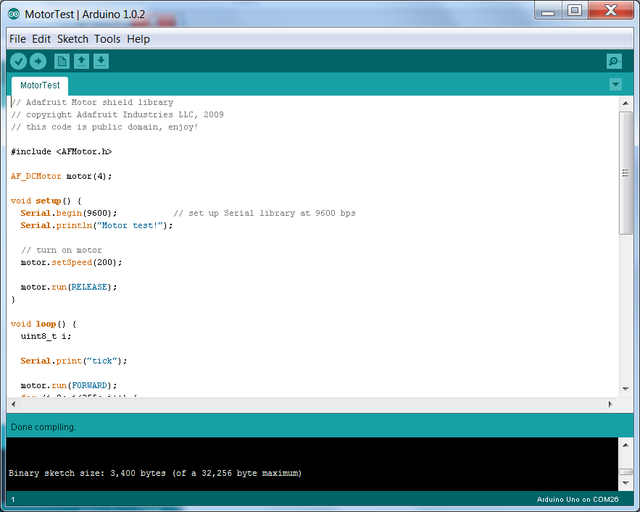640x512 pixels.
Task: Create a new sketch using the toolbar icon
Action: 62,61
